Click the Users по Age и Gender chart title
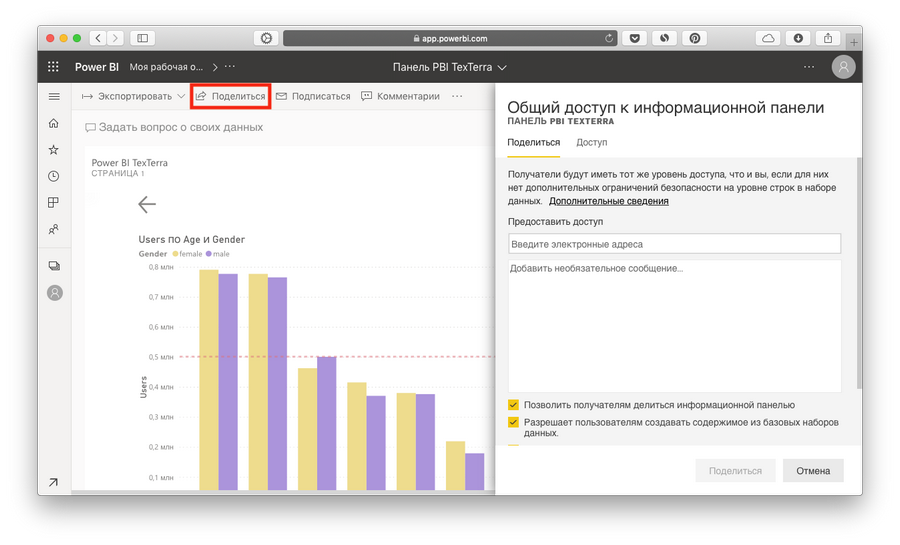 click(192, 239)
